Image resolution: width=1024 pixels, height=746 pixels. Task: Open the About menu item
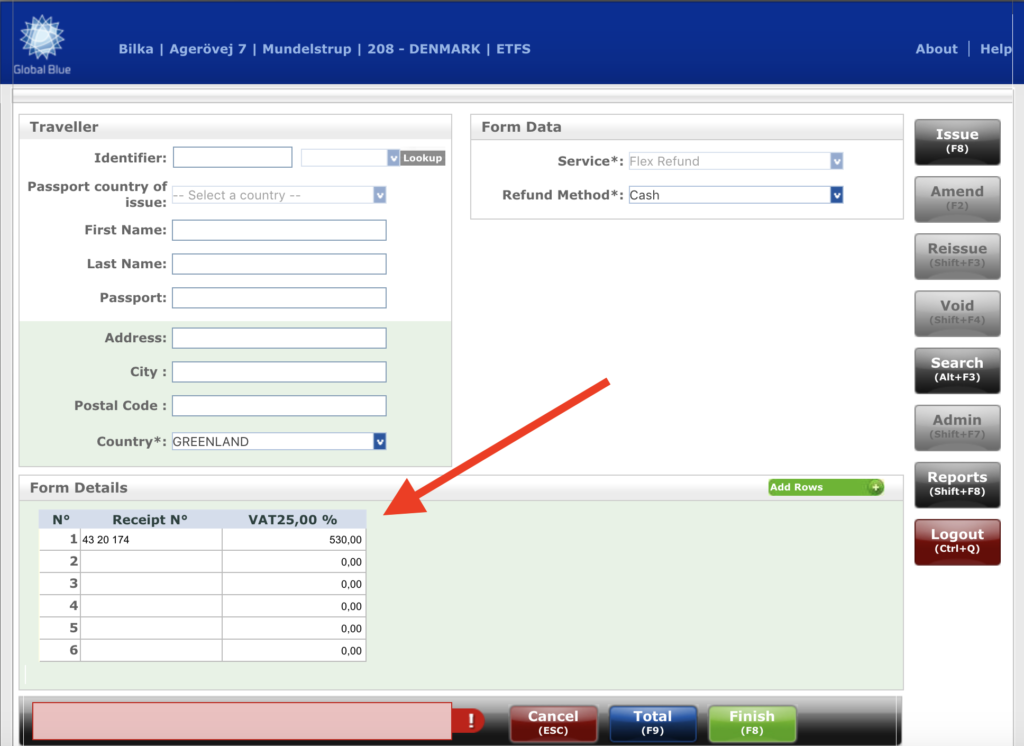coord(936,49)
